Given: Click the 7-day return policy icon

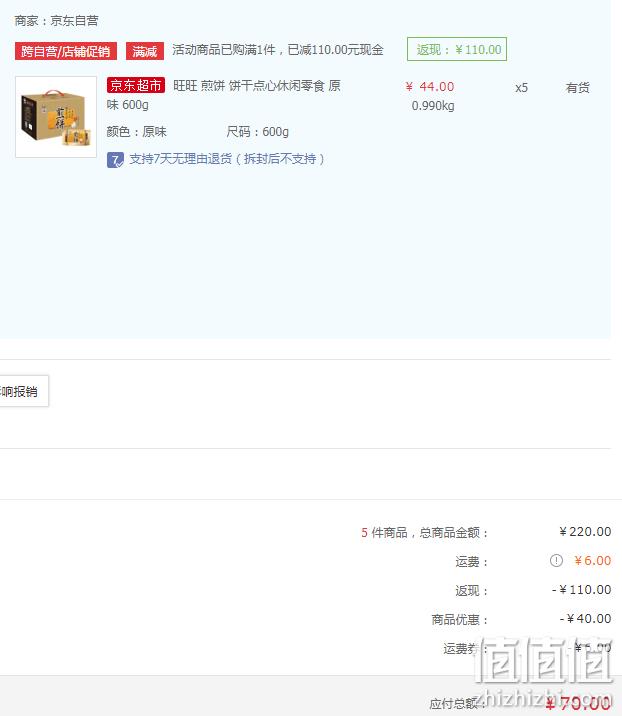Looking at the screenshot, I should [115, 160].
